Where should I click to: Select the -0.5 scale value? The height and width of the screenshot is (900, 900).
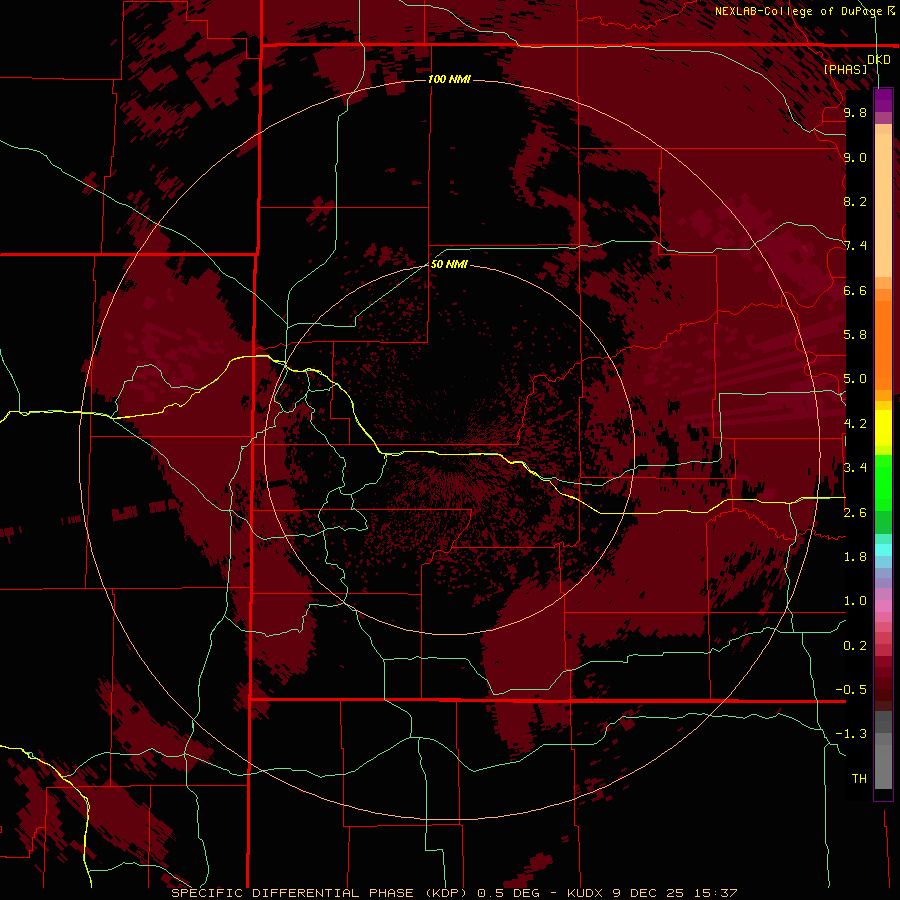[851, 690]
